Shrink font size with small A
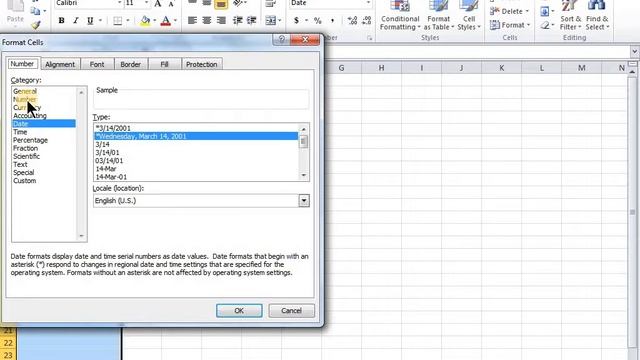640x360 pixels. [x=171, y=4]
